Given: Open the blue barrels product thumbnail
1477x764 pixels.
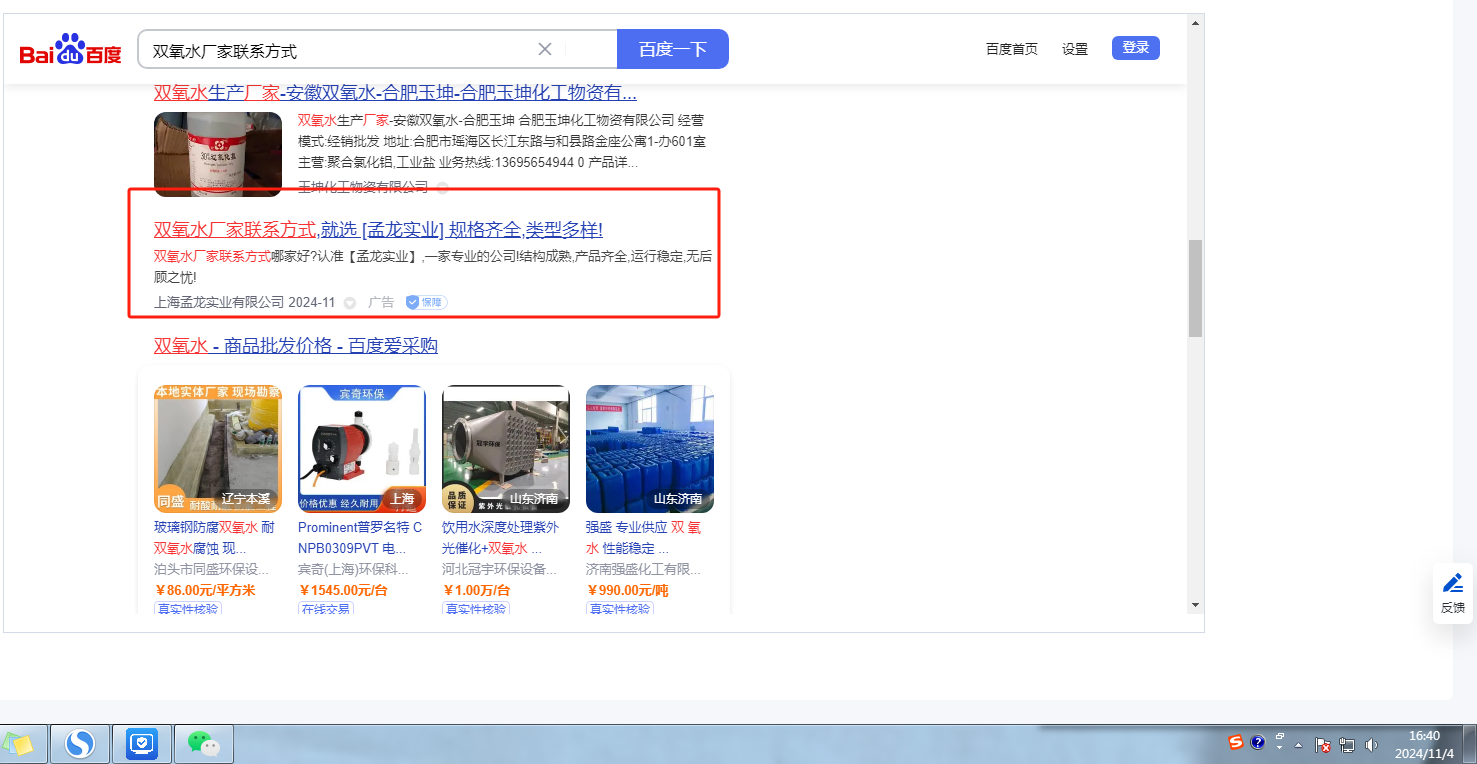Looking at the screenshot, I should 650,449.
